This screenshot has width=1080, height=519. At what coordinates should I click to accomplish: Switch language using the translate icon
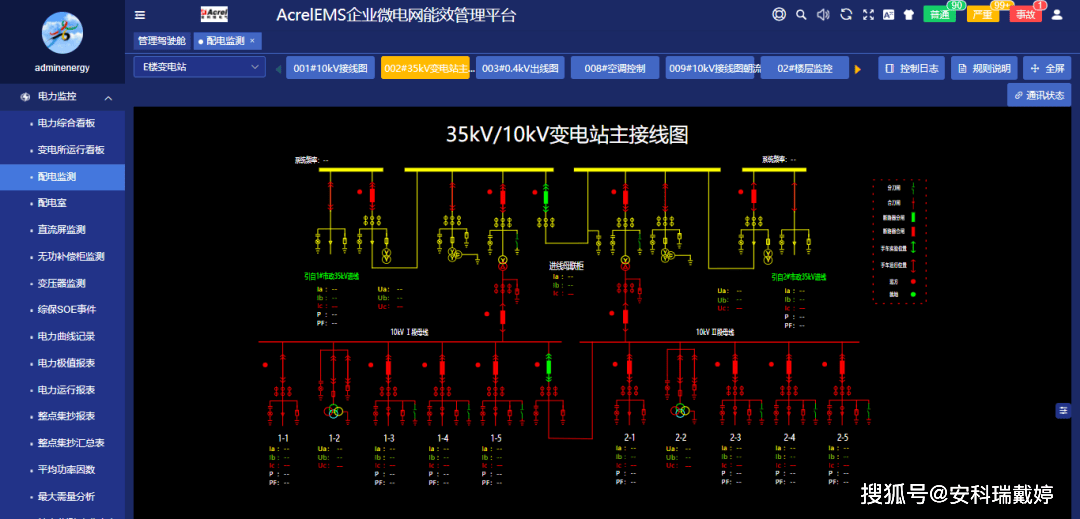(889, 14)
